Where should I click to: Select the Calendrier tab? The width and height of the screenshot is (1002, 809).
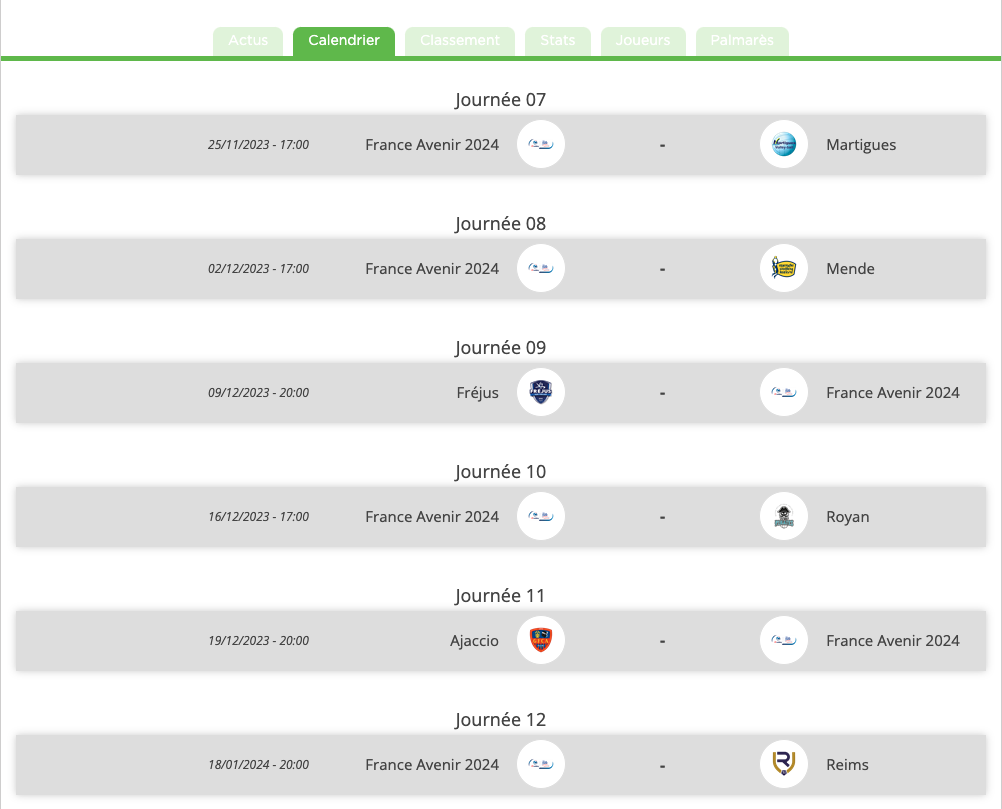tap(344, 41)
